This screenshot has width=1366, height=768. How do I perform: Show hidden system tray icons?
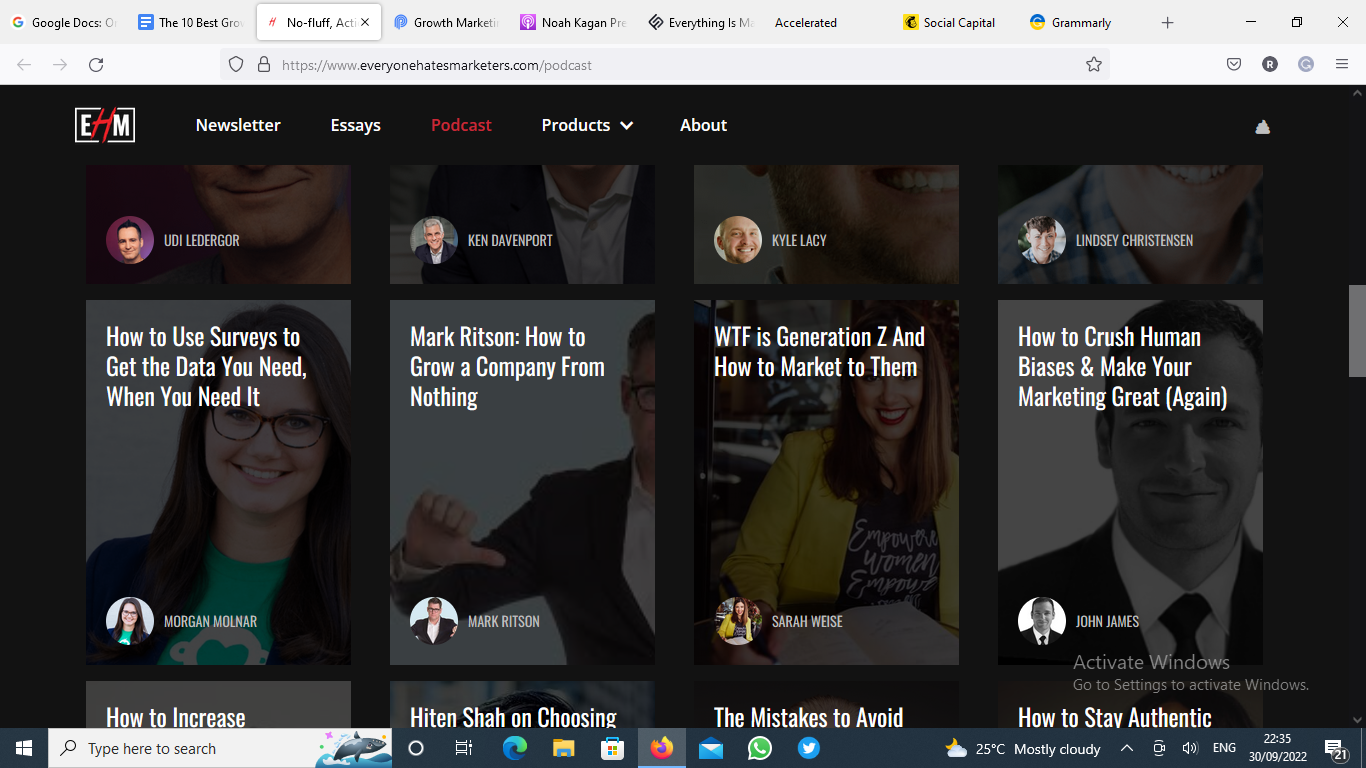tap(1127, 748)
